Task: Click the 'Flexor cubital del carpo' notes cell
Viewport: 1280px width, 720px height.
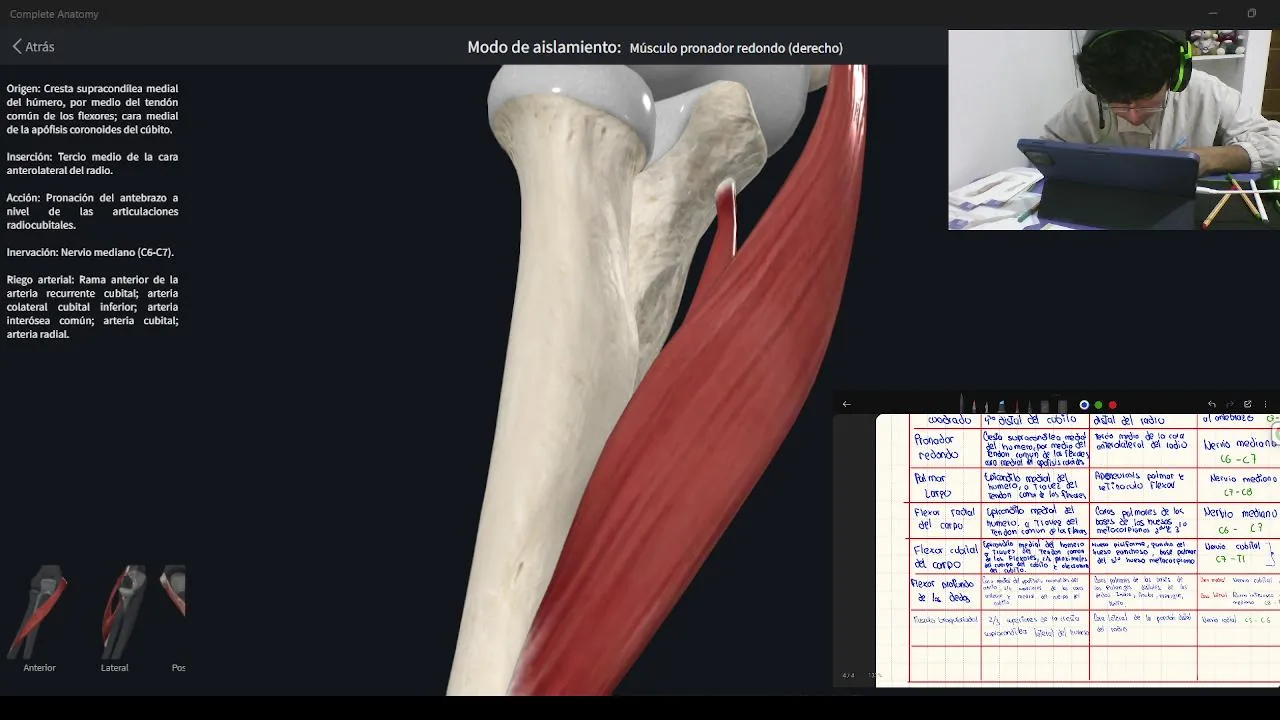Action: [945, 556]
